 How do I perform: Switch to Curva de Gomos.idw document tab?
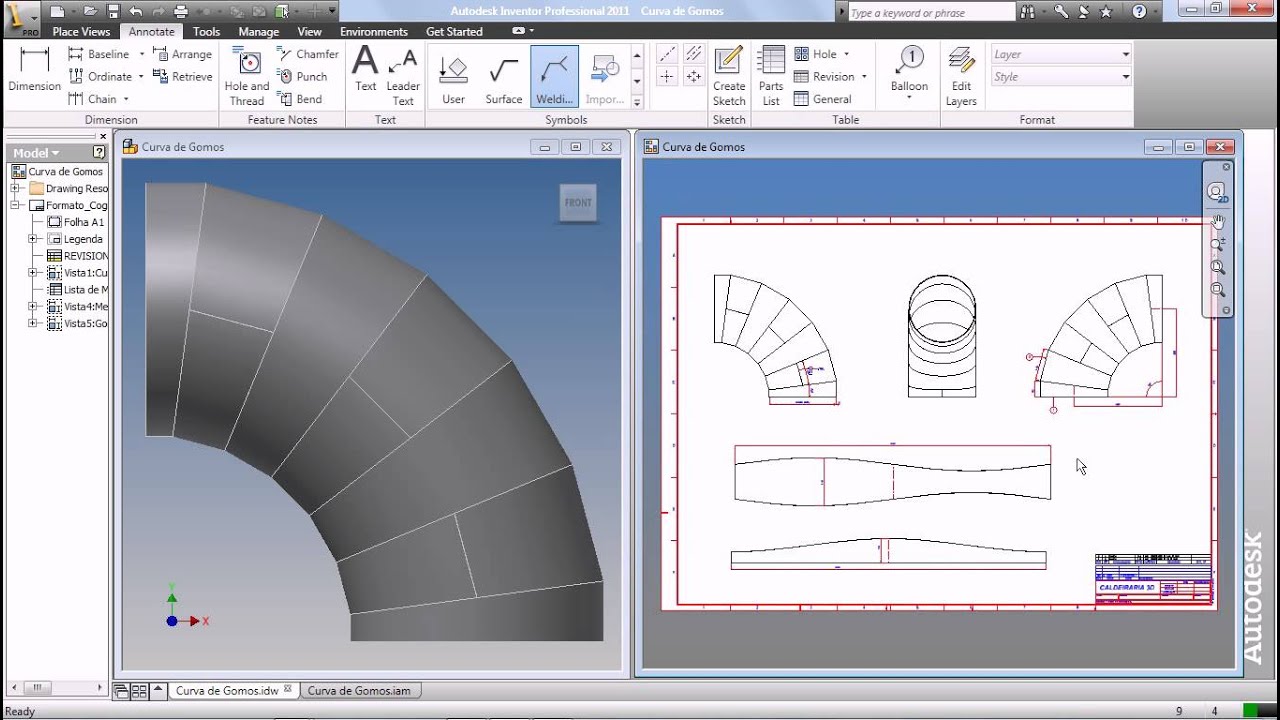pyautogui.click(x=233, y=690)
